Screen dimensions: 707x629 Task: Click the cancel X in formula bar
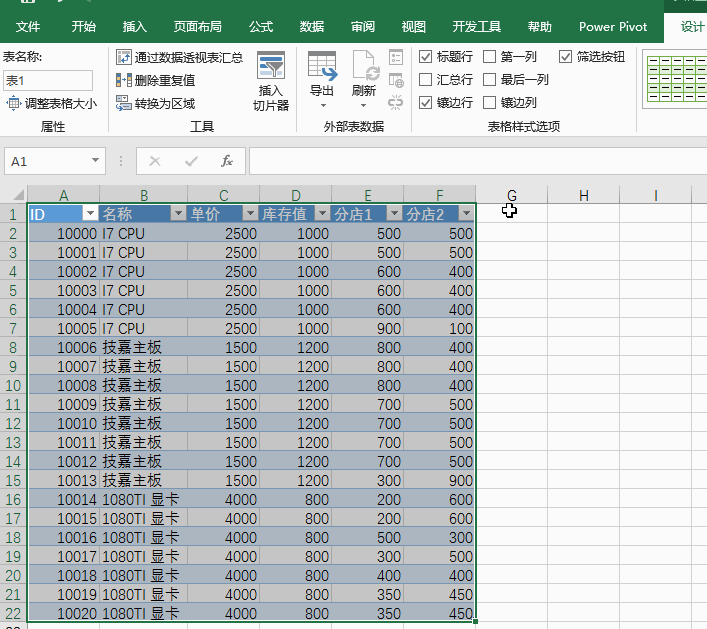tap(155, 161)
